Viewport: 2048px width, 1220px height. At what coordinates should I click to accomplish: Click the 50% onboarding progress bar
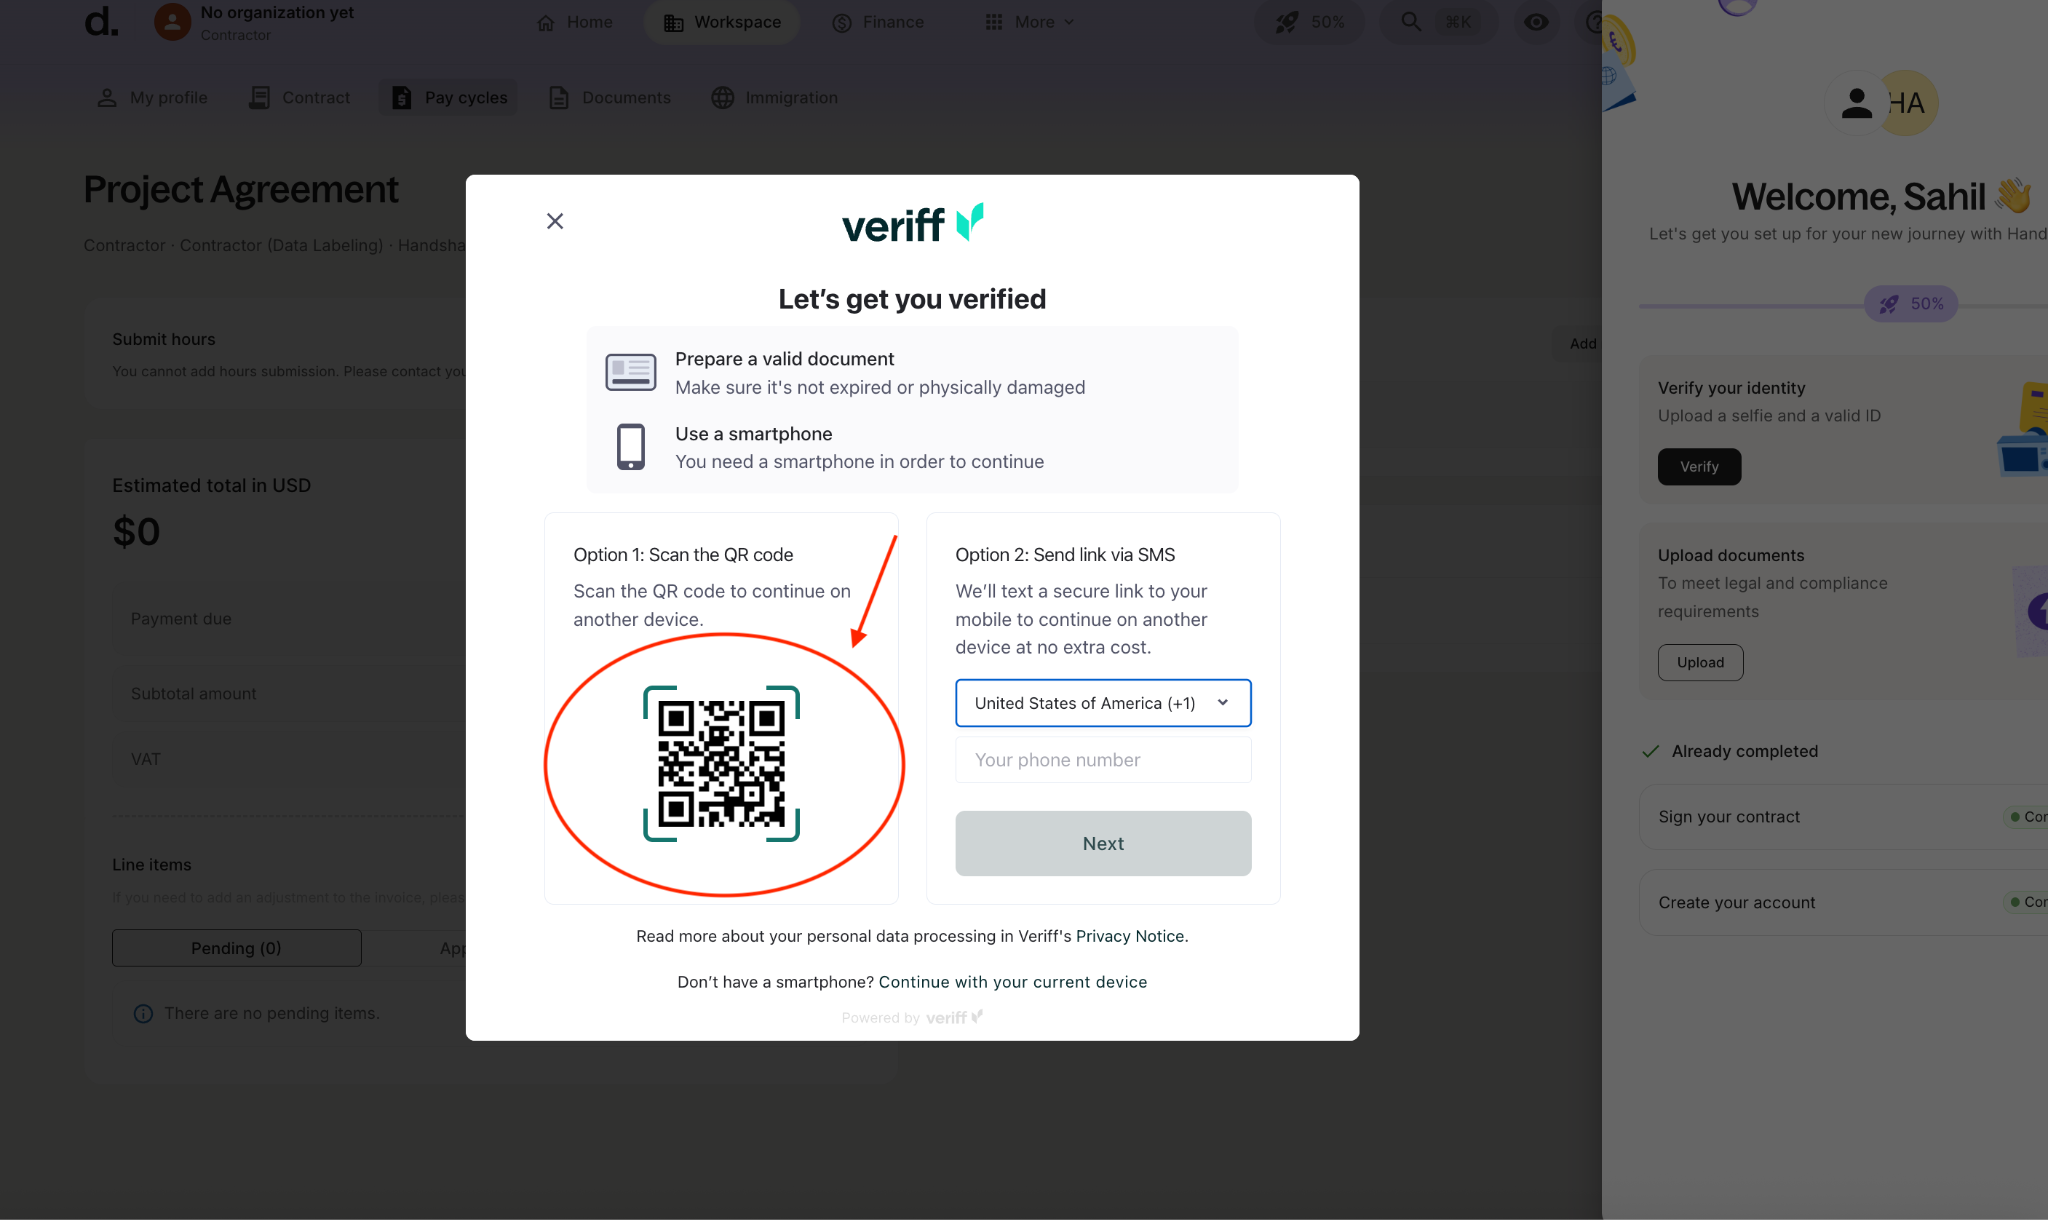(x=1909, y=303)
